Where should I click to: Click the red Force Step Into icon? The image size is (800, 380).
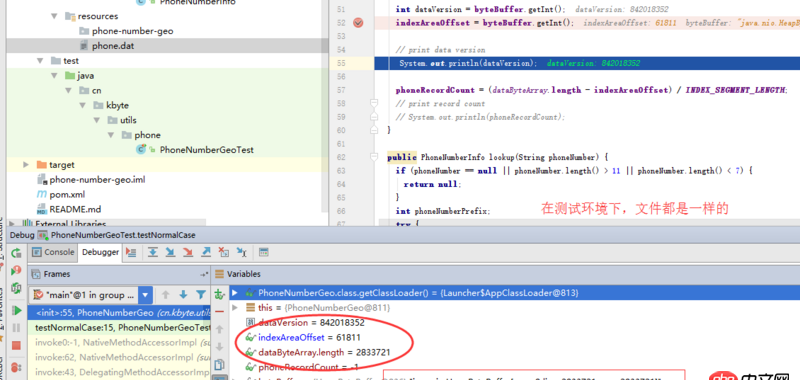tap(188, 251)
